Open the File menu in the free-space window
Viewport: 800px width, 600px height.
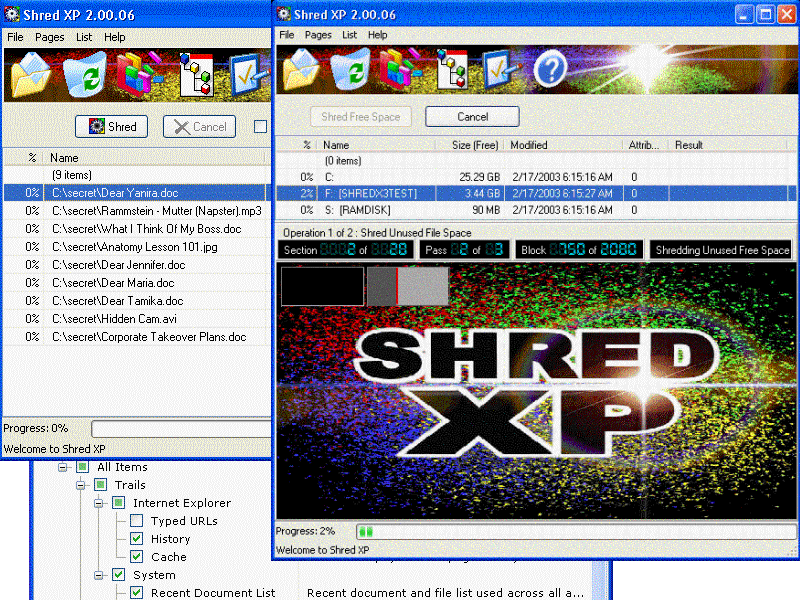pos(287,35)
